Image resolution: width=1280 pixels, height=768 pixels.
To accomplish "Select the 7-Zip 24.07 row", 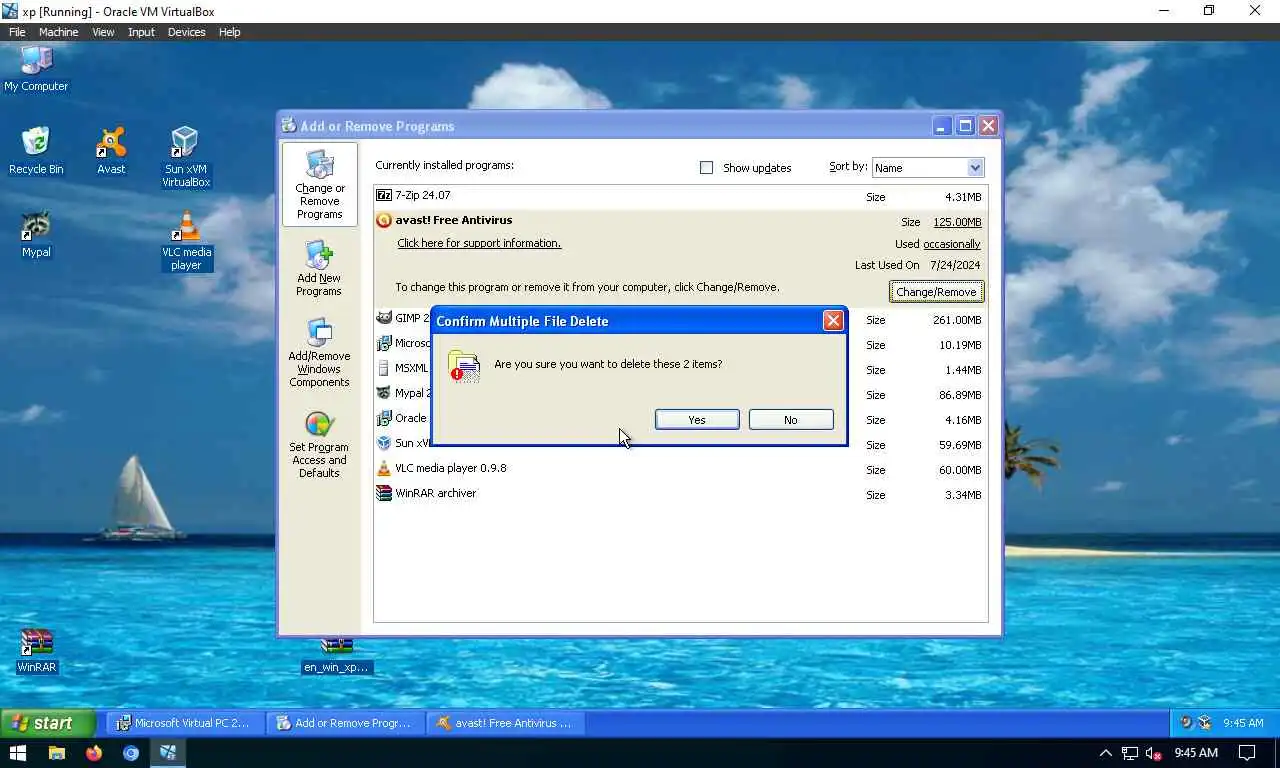I will [x=680, y=196].
